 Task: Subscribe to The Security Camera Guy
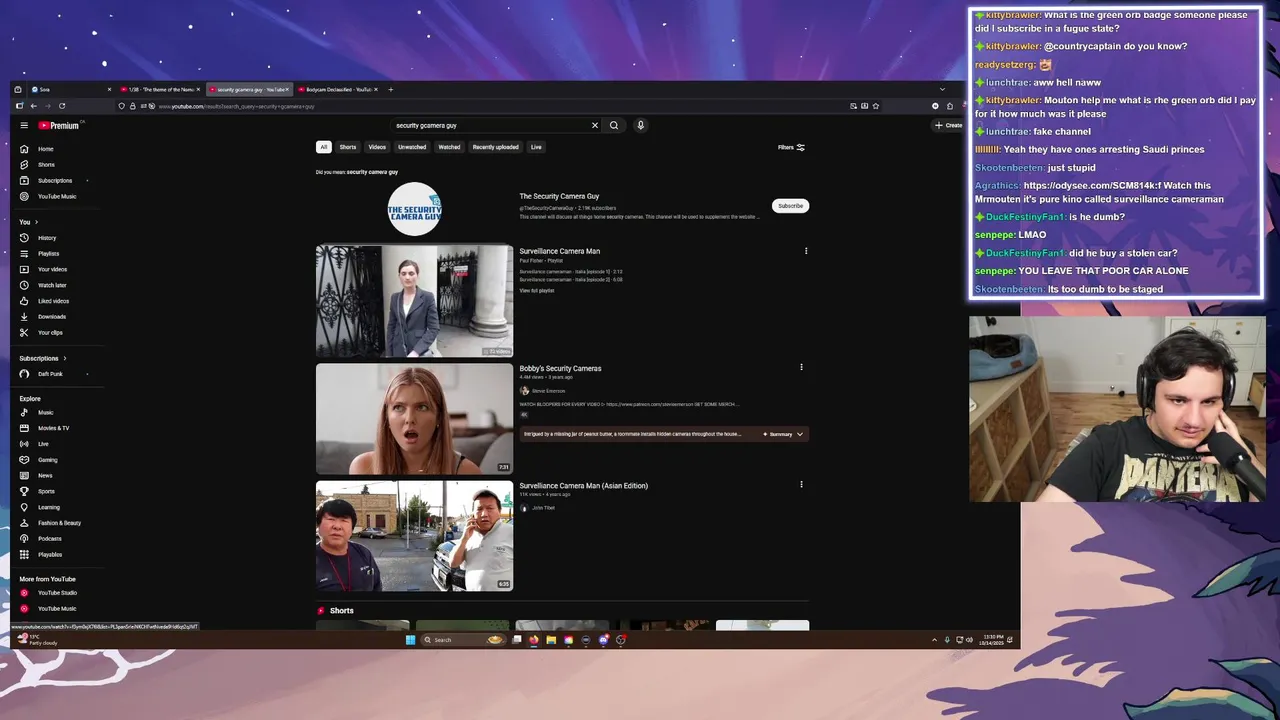coord(790,206)
